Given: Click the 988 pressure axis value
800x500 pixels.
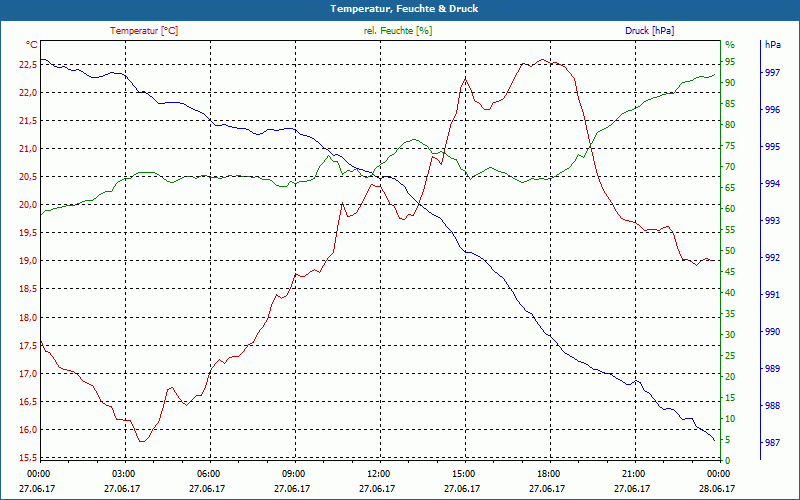Looking at the screenshot, I should point(772,406).
